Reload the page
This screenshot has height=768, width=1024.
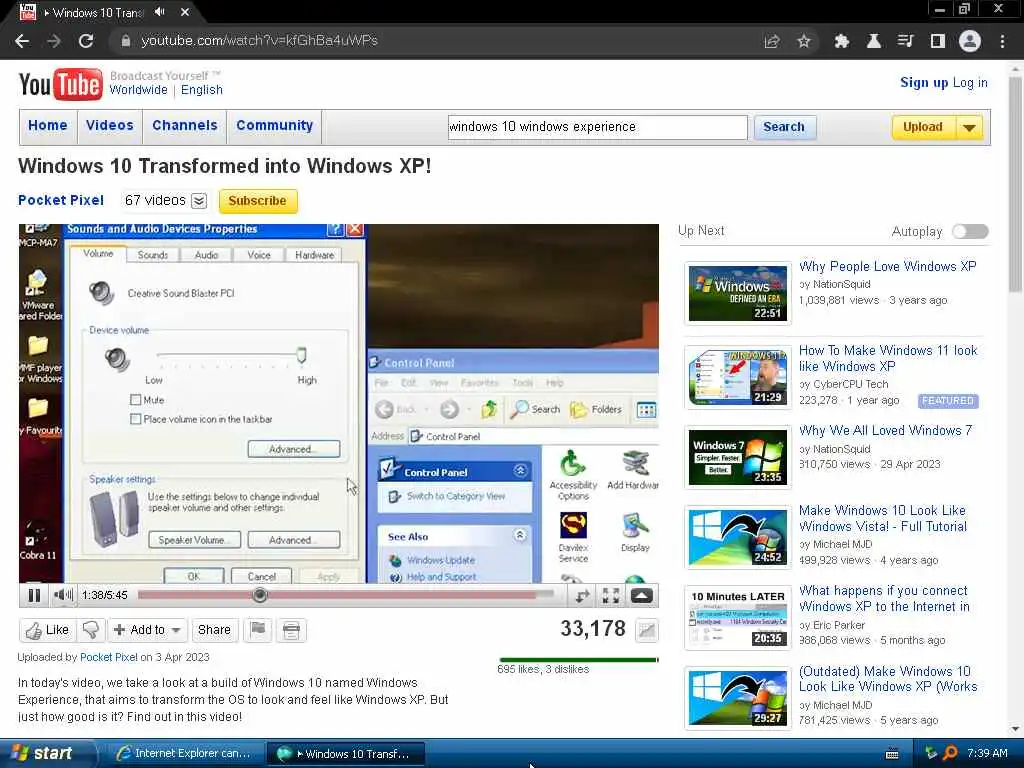[86, 41]
